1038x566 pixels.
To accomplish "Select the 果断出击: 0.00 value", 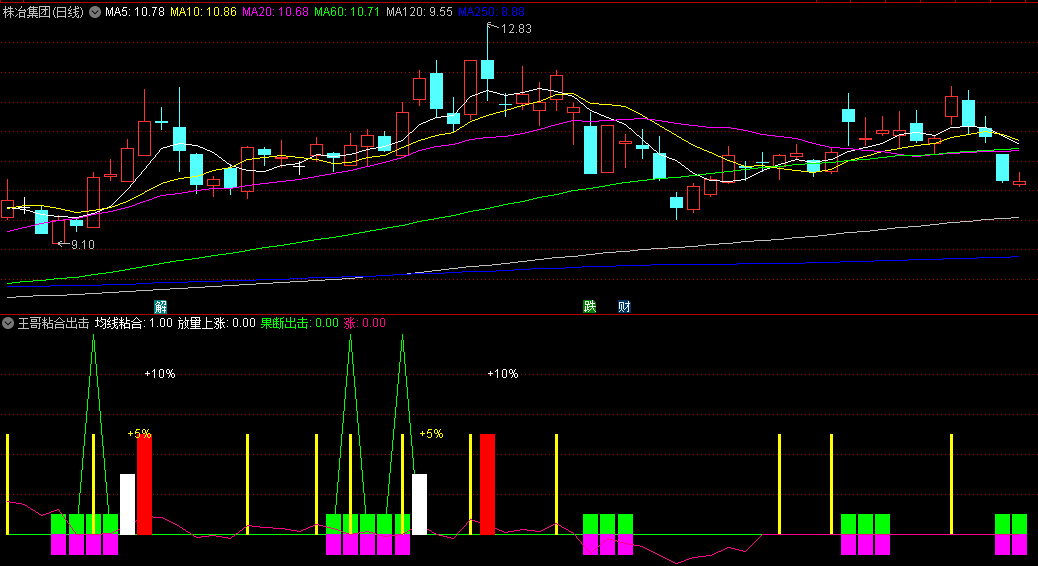I will tap(299, 323).
